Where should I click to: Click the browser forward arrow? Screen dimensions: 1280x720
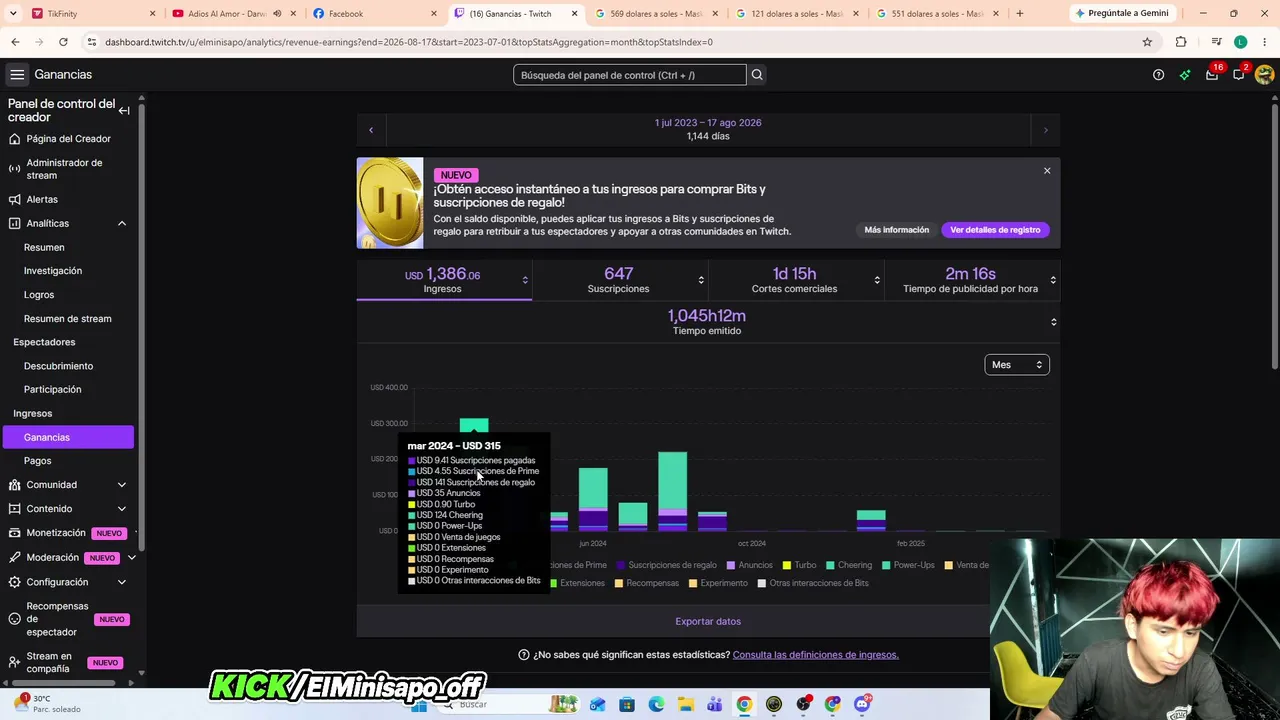[39, 42]
